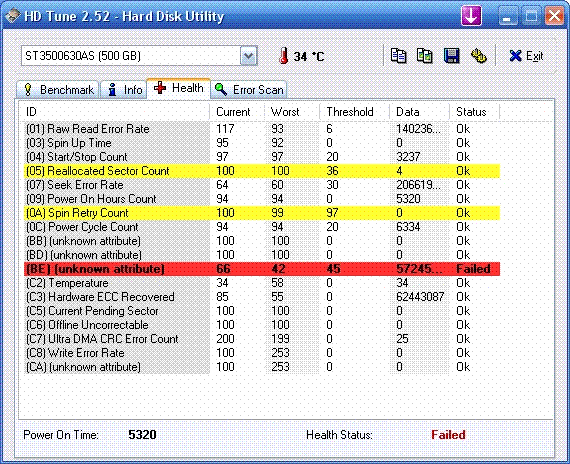Switch to the Benchmark tab
The width and height of the screenshot is (570, 464).
(57, 89)
